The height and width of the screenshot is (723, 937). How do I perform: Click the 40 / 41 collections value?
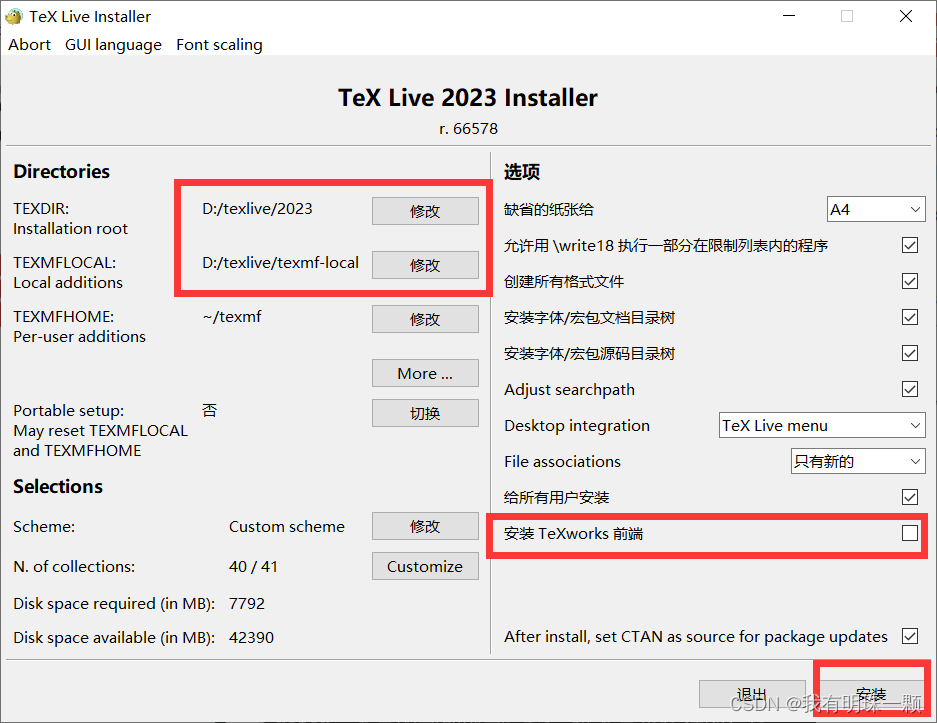click(253, 566)
